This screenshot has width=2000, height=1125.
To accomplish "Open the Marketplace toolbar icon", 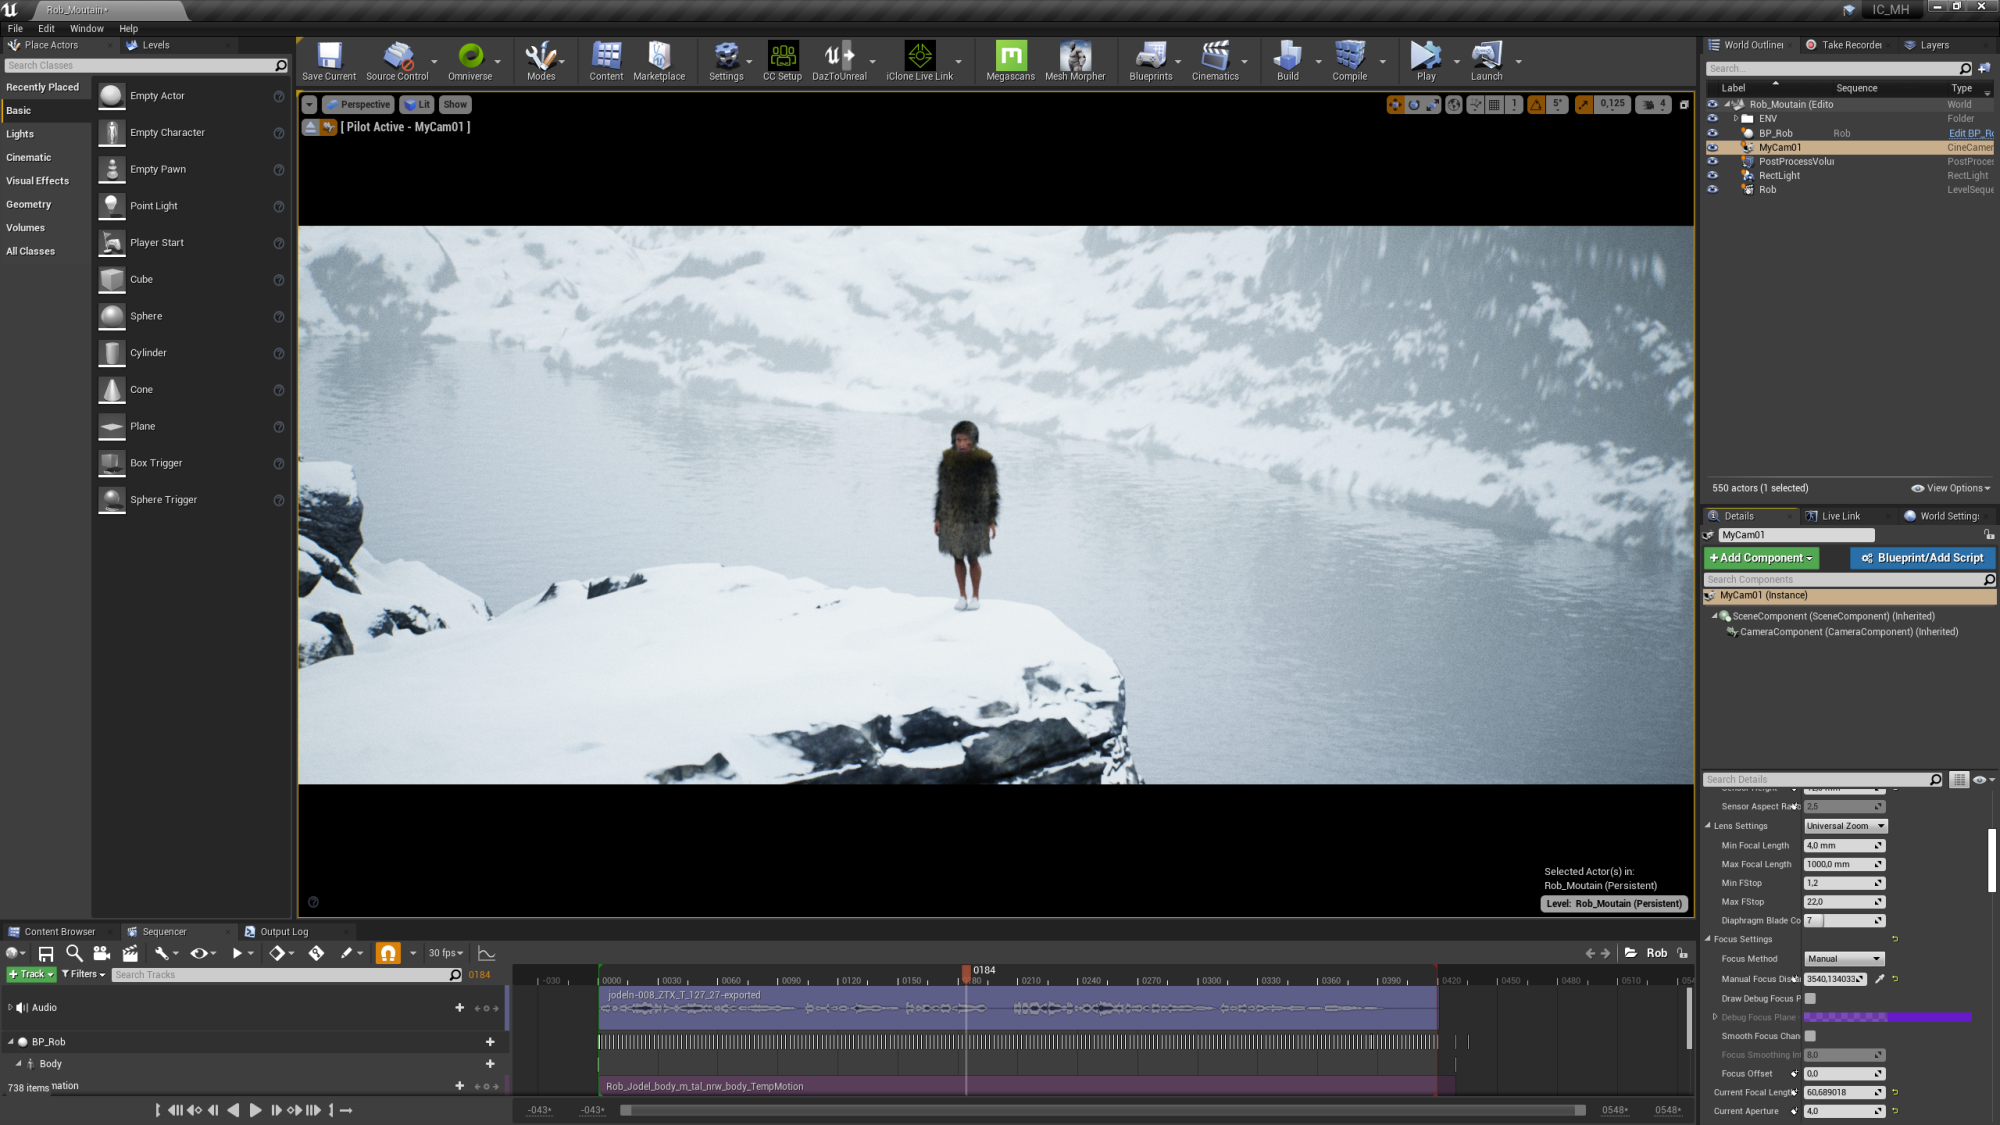I will 659,60.
